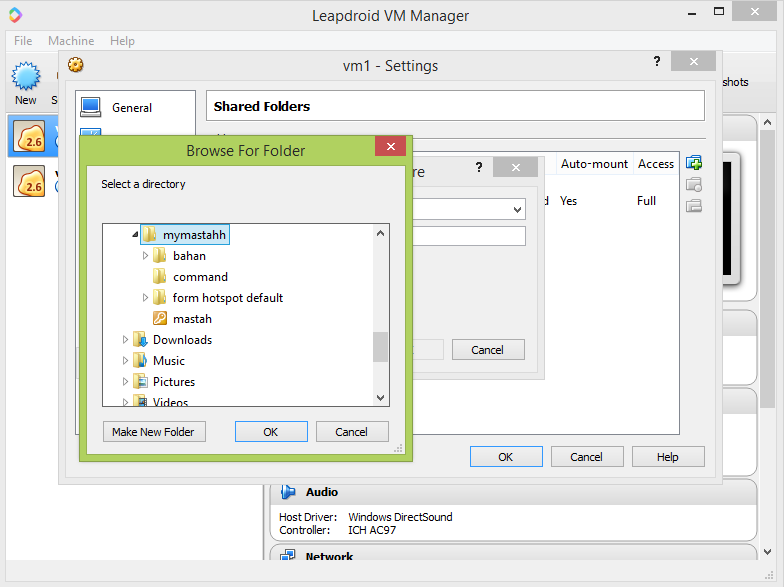This screenshot has width=784, height=587.
Task: Click Cancel in vm1 Settings dialog
Action: coord(587,457)
